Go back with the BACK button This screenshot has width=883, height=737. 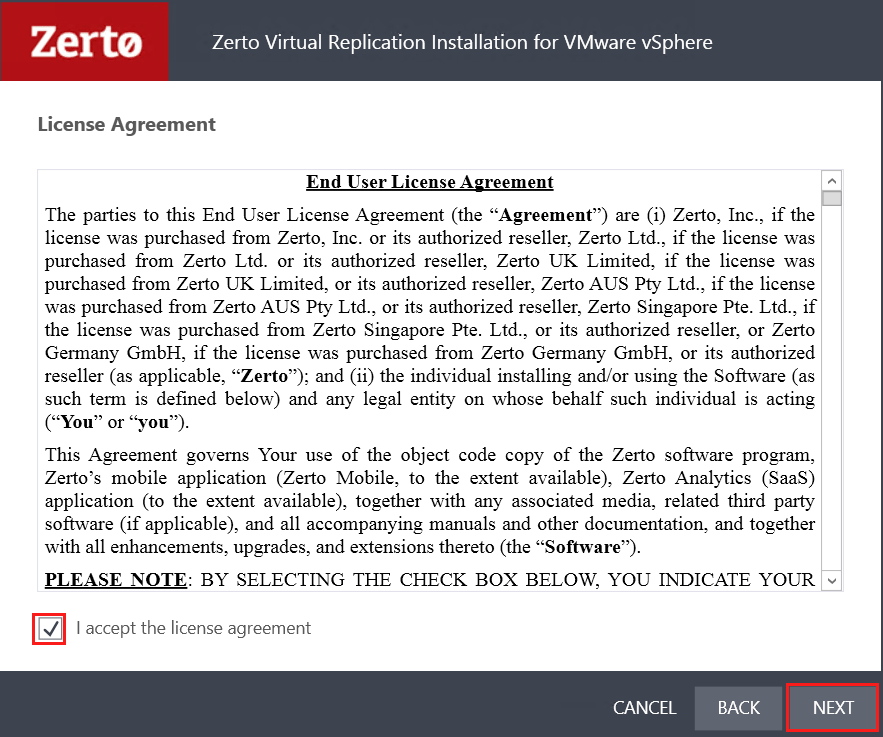[x=738, y=707]
